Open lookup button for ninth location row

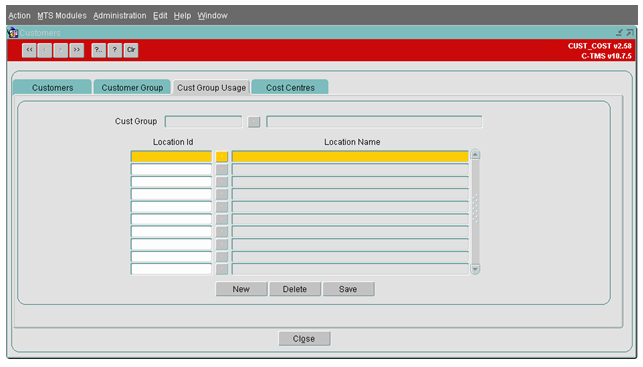(222, 257)
